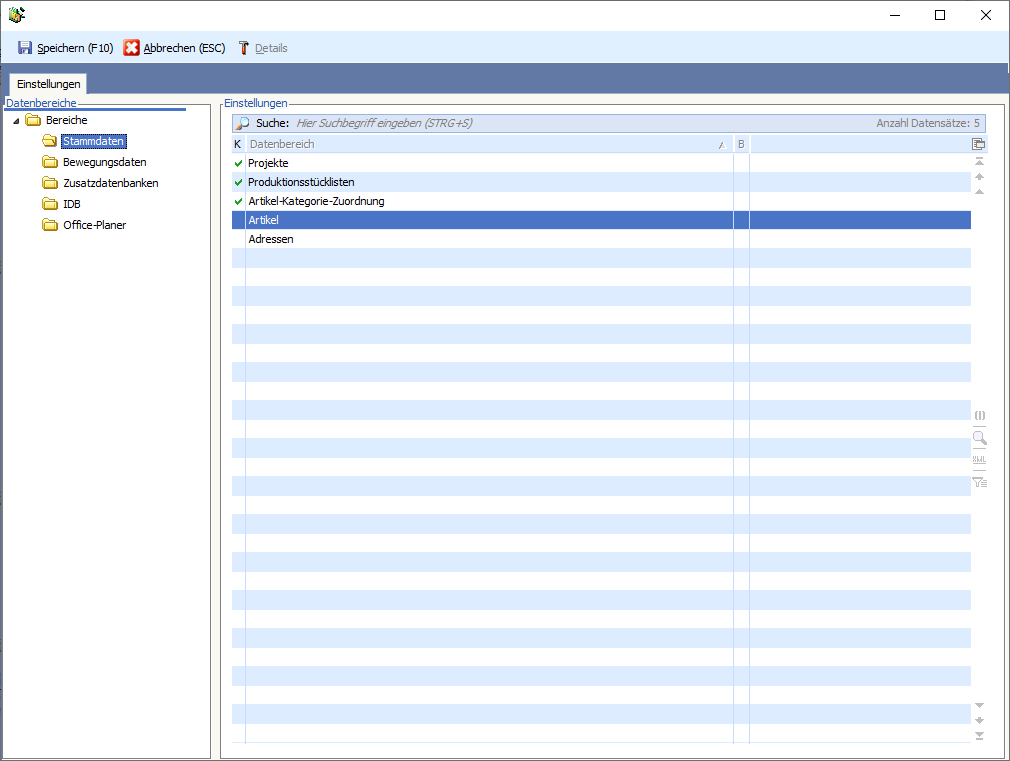The height and width of the screenshot is (761, 1010).
Task: Switch to the Einstellungen tab
Action: pos(48,84)
